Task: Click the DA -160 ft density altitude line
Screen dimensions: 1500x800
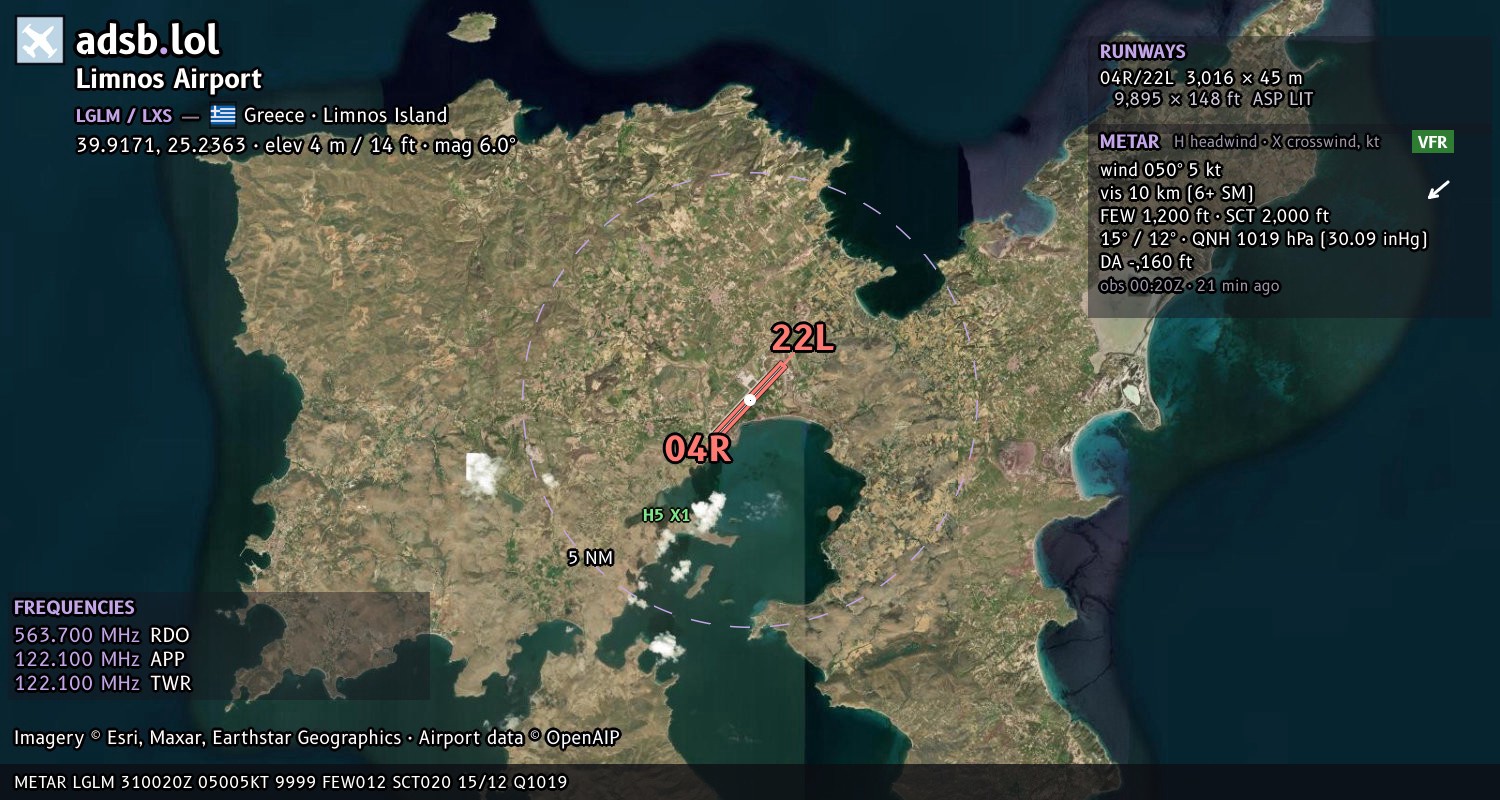Action: [x=1146, y=262]
